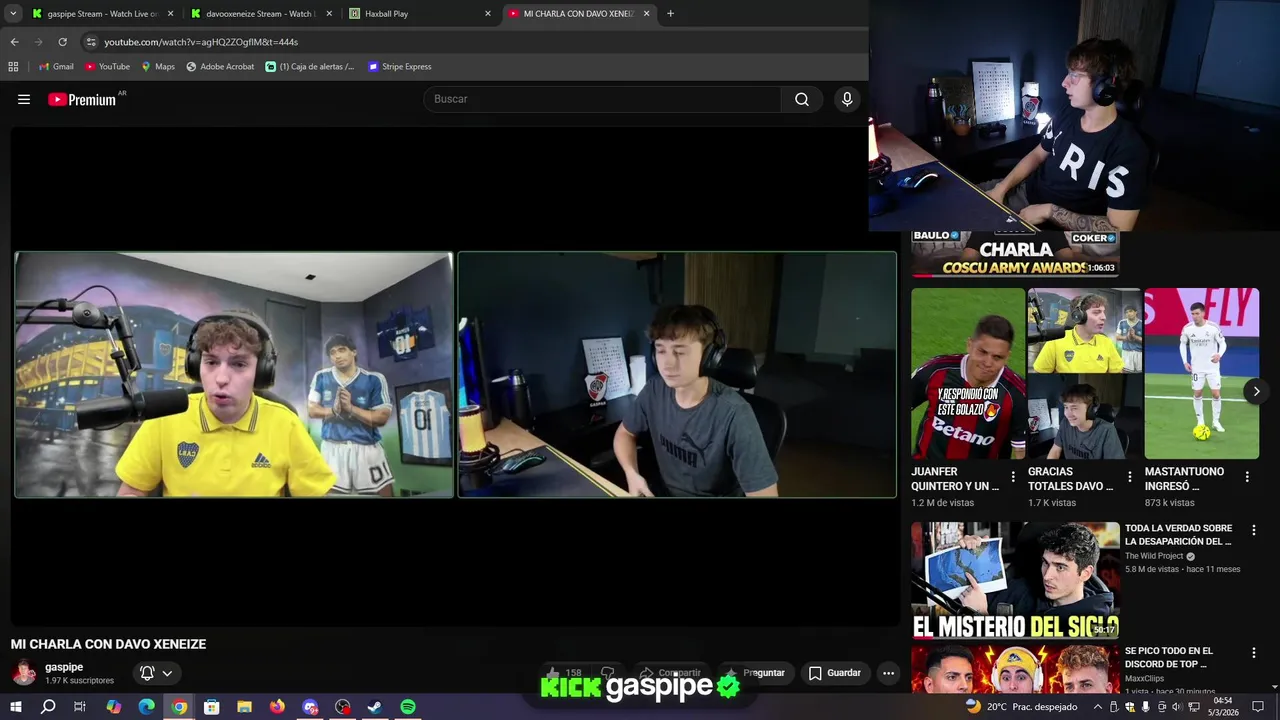Focus the Buscar search field

click(602, 99)
